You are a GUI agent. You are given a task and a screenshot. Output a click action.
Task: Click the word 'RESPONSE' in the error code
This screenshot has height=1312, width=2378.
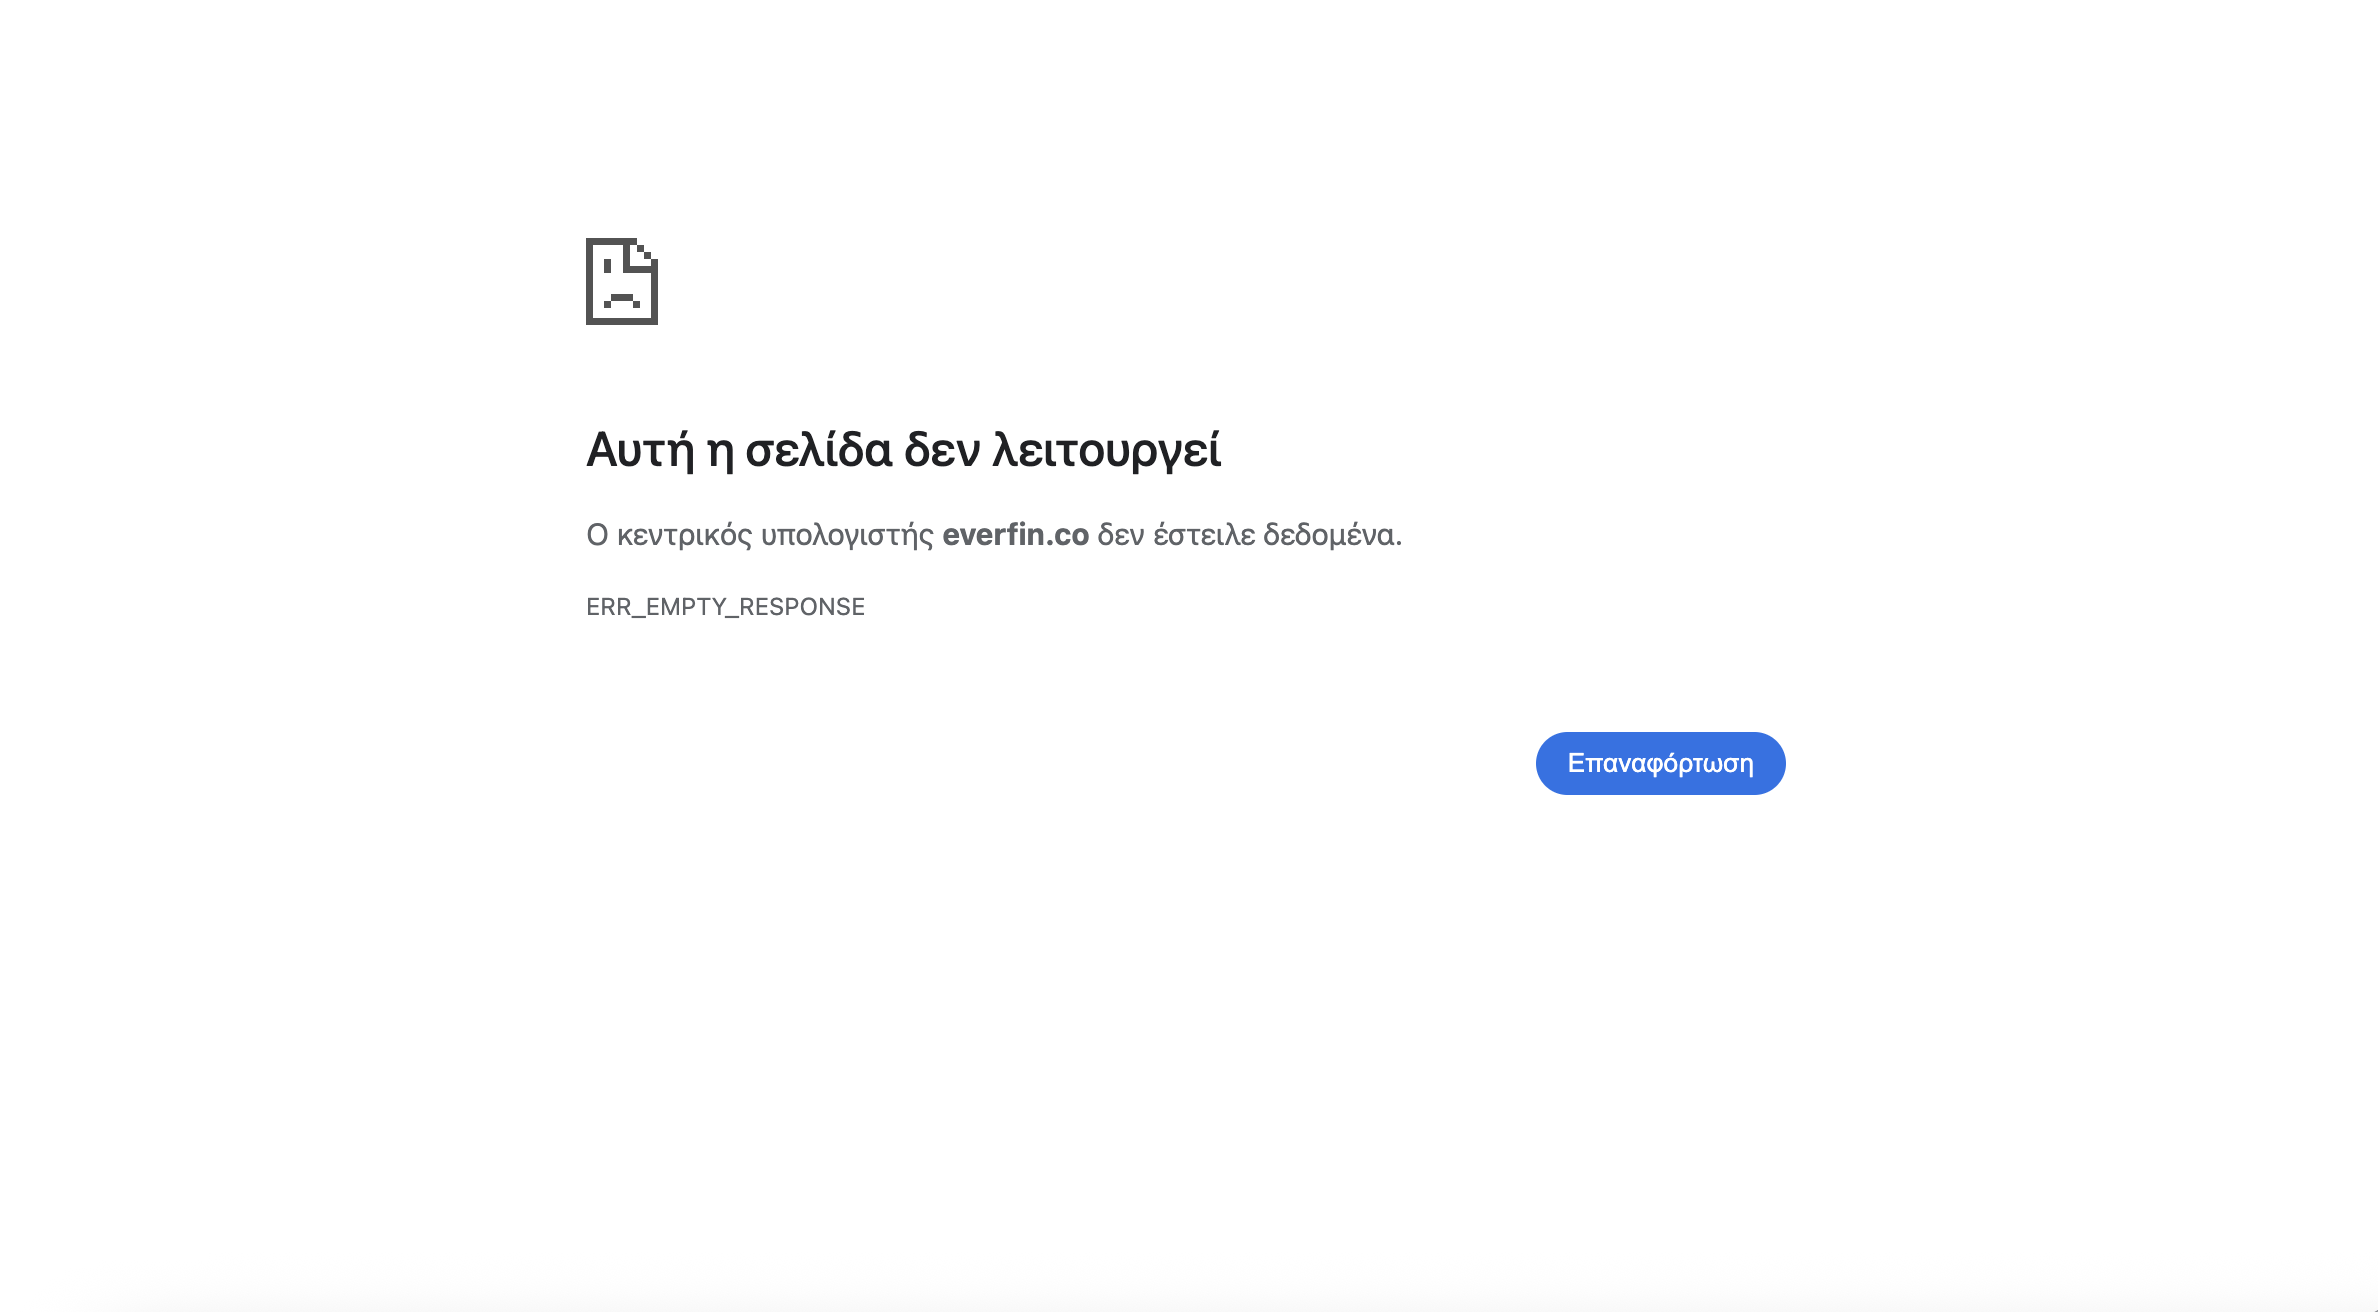(x=801, y=607)
